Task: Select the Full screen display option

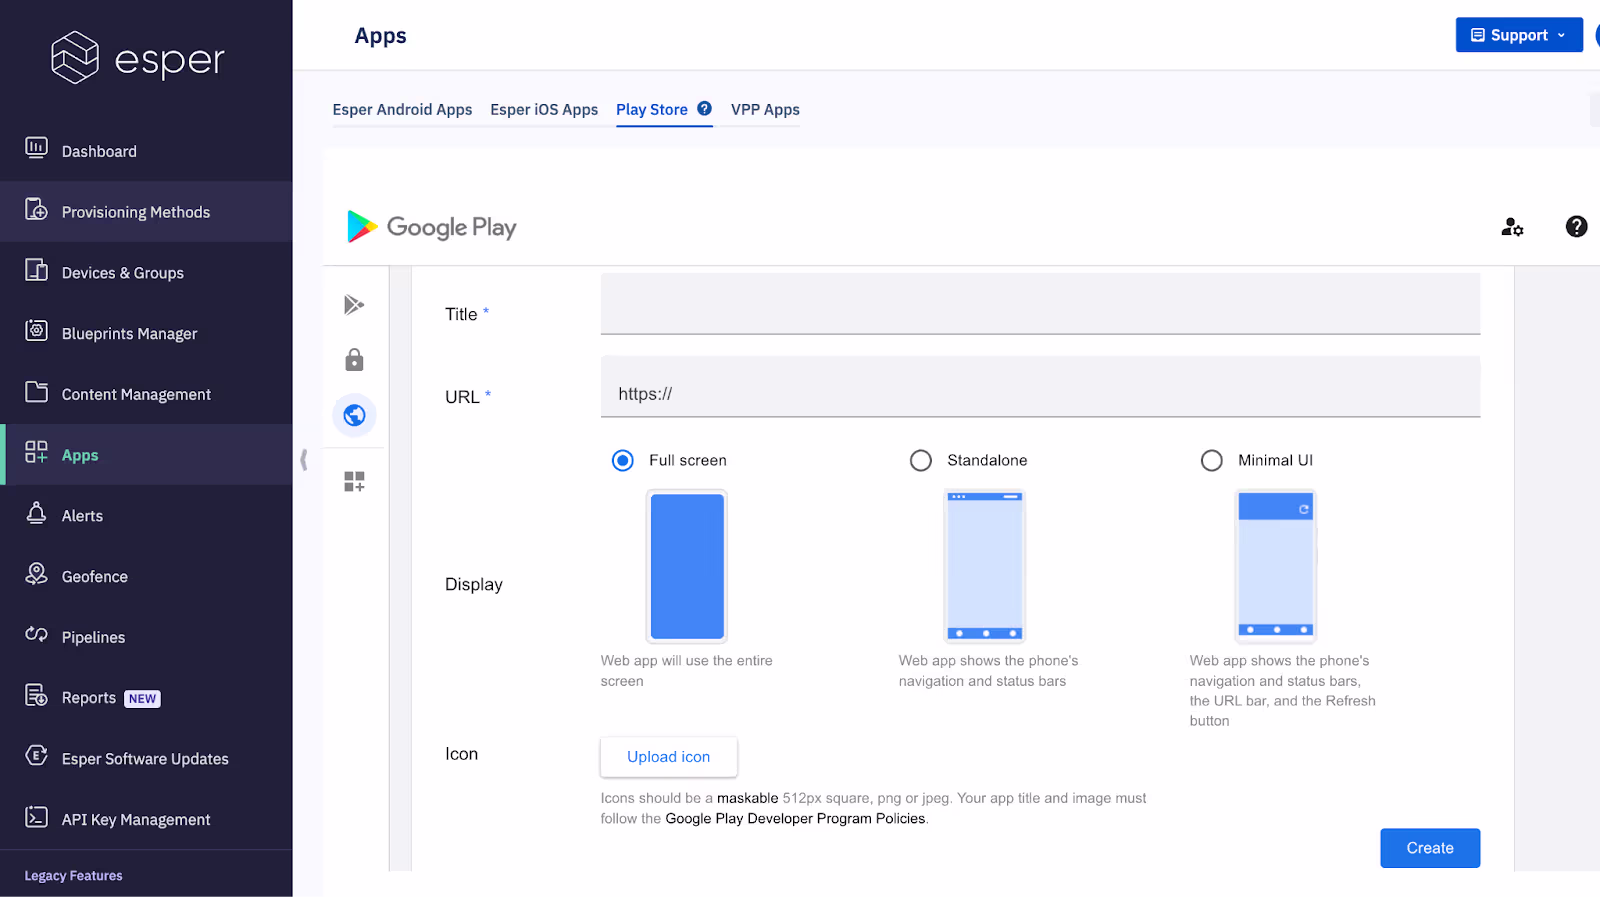Action: [623, 460]
